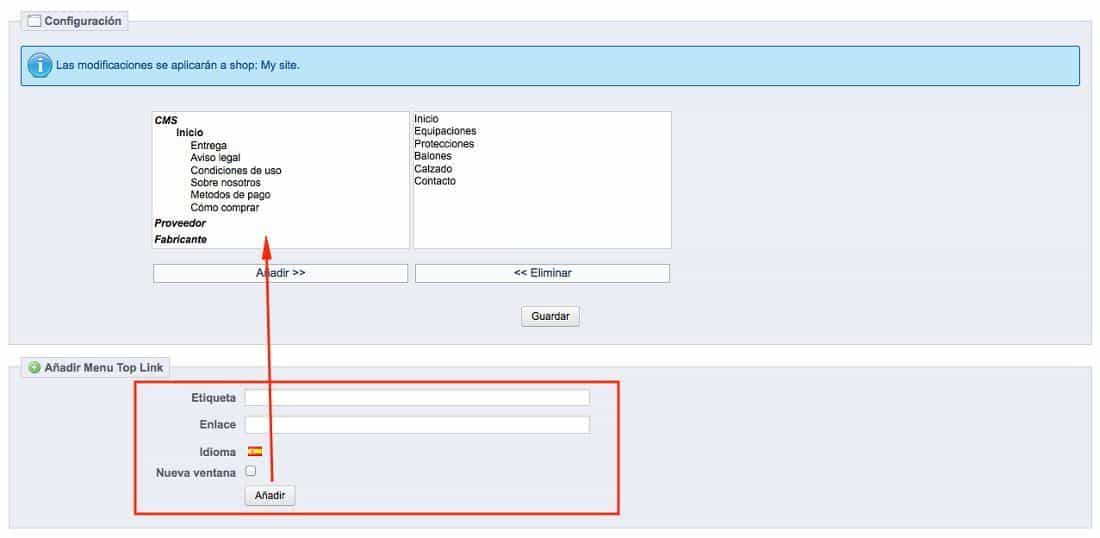Select the Proveedor group
The height and width of the screenshot is (538, 1100).
click(180, 223)
